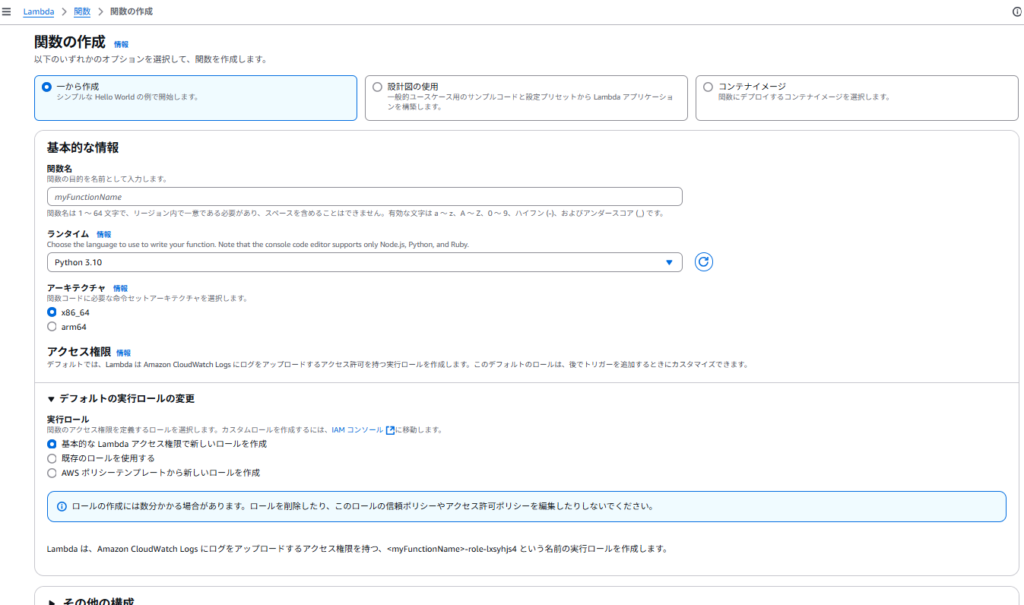Click the 情報 link next to 関数の作成
The height and width of the screenshot is (605, 1024).
[x=121, y=44]
